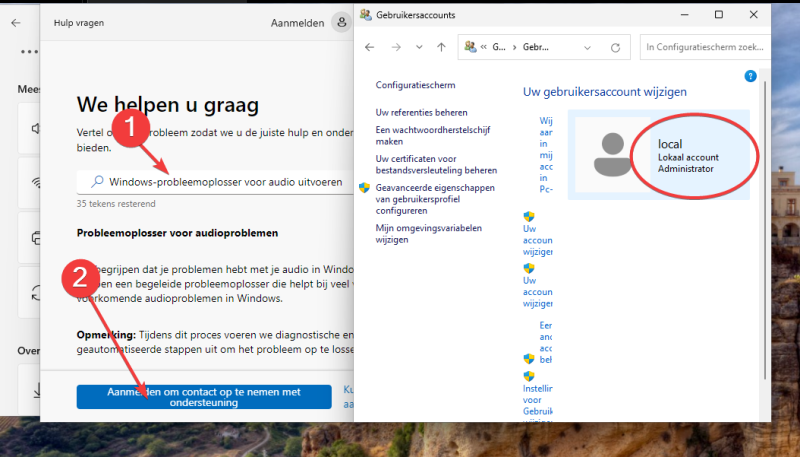The image size is (800, 457).
Task: Click the magnifier icon in help search
Action: click(97, 182)
